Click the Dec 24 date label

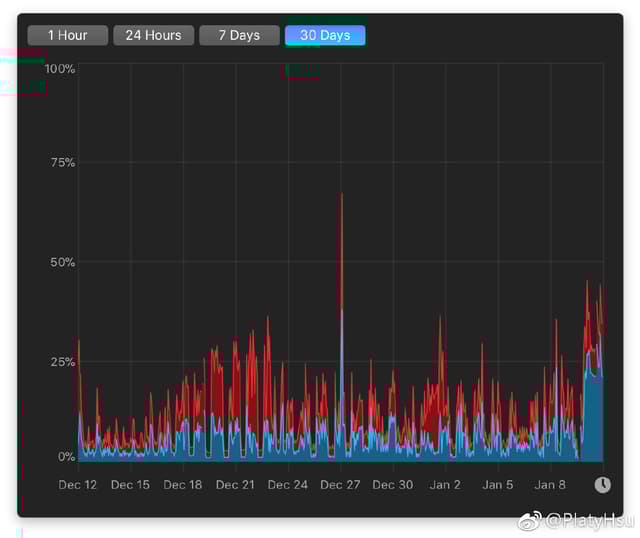288,485
